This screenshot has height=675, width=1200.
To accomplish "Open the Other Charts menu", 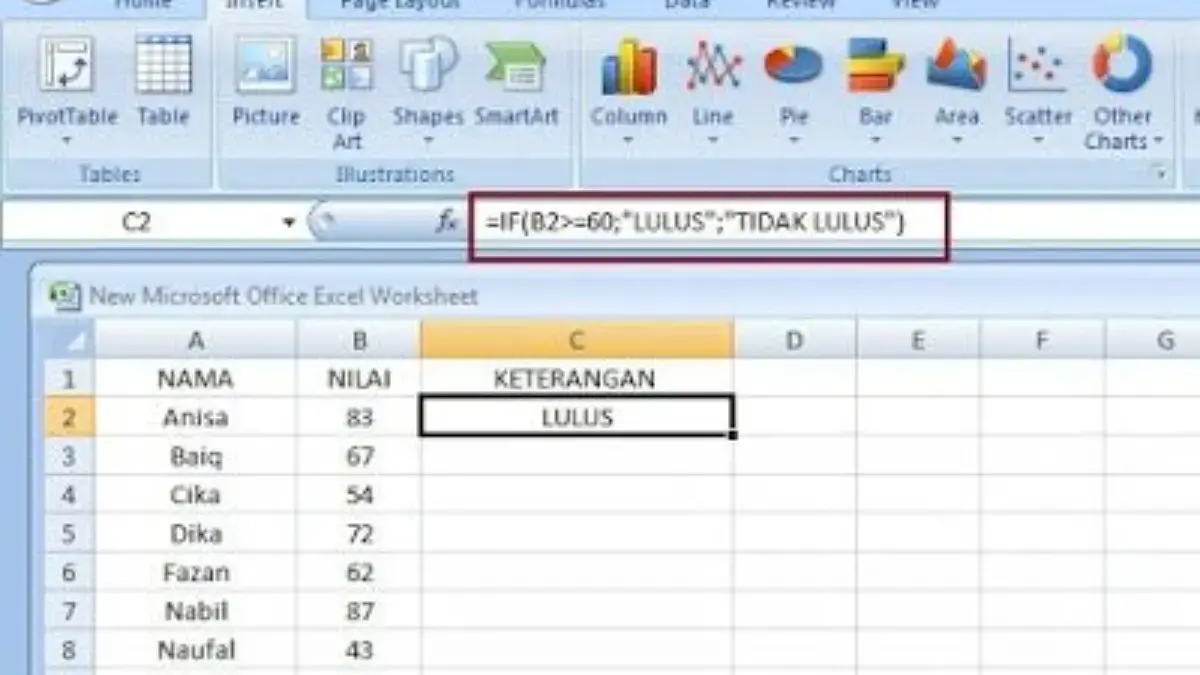I will coord(1122,92).
